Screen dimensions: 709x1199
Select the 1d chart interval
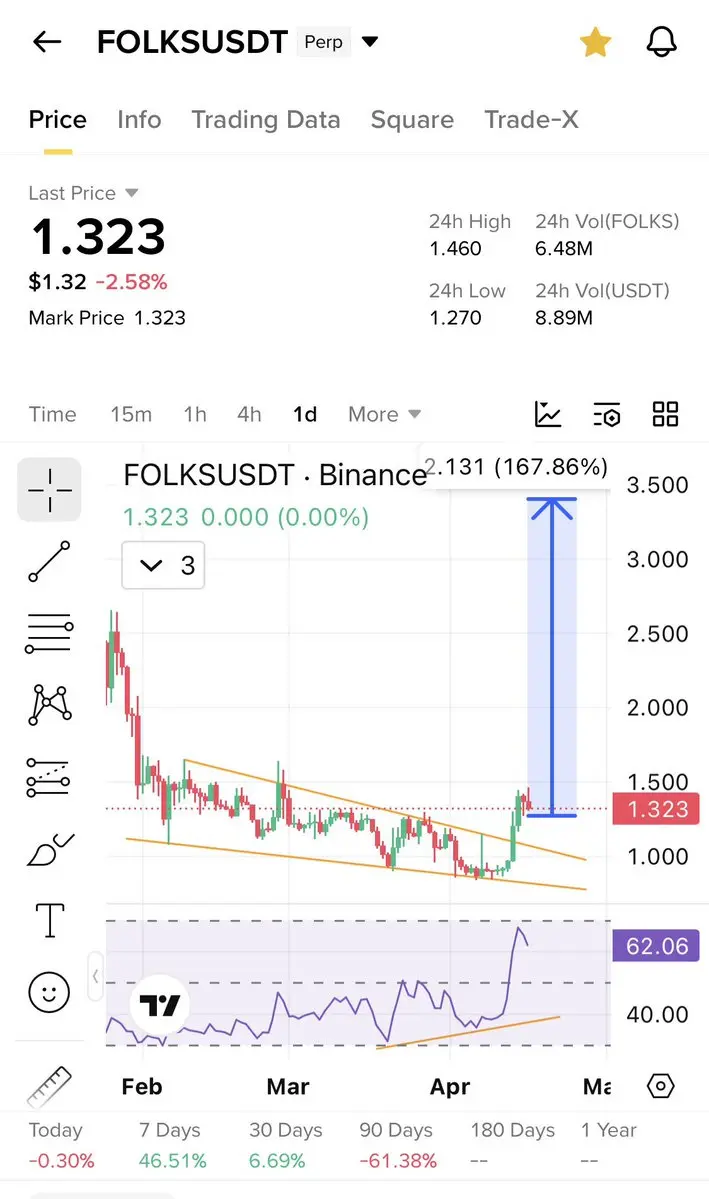pyautogui.click(x=305, y=414)
